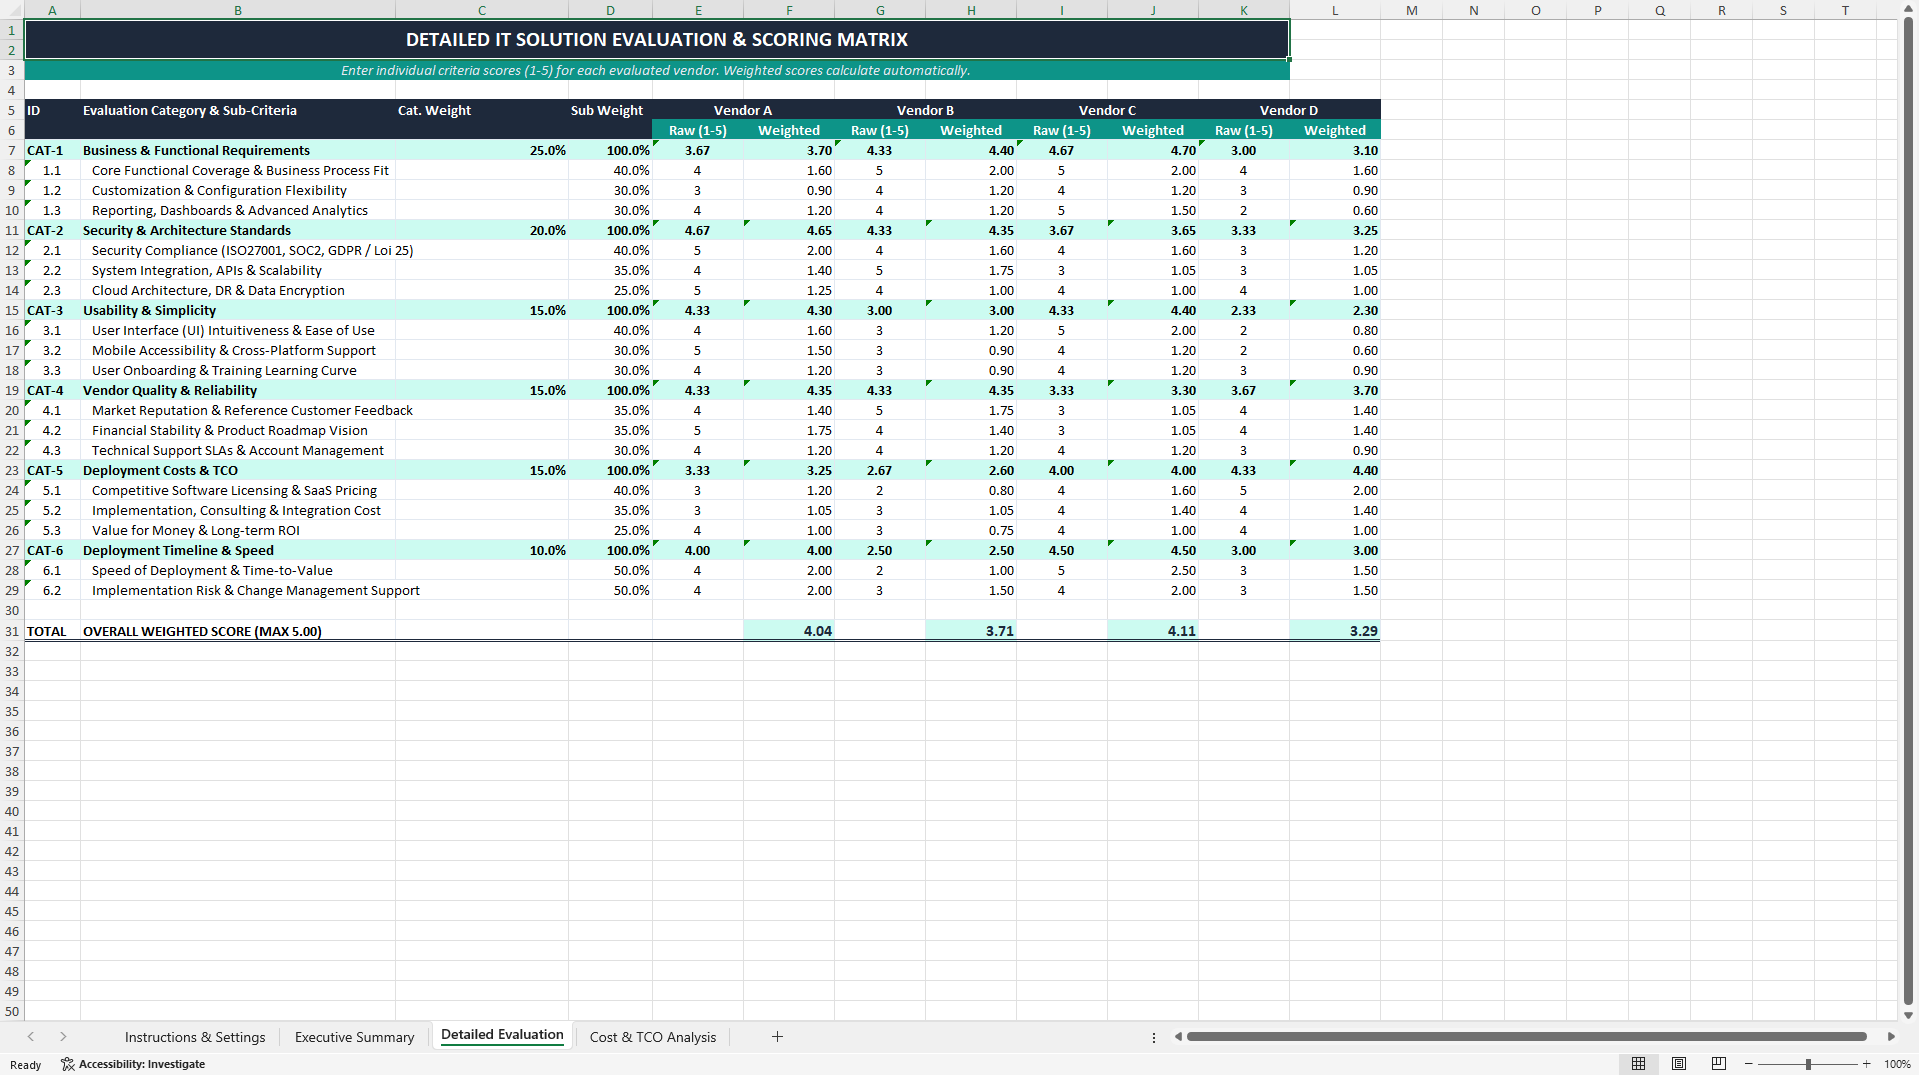Click the Vendor D header cell
The width and height of the screenshot is (1919, 1075).
point(1289,110)
